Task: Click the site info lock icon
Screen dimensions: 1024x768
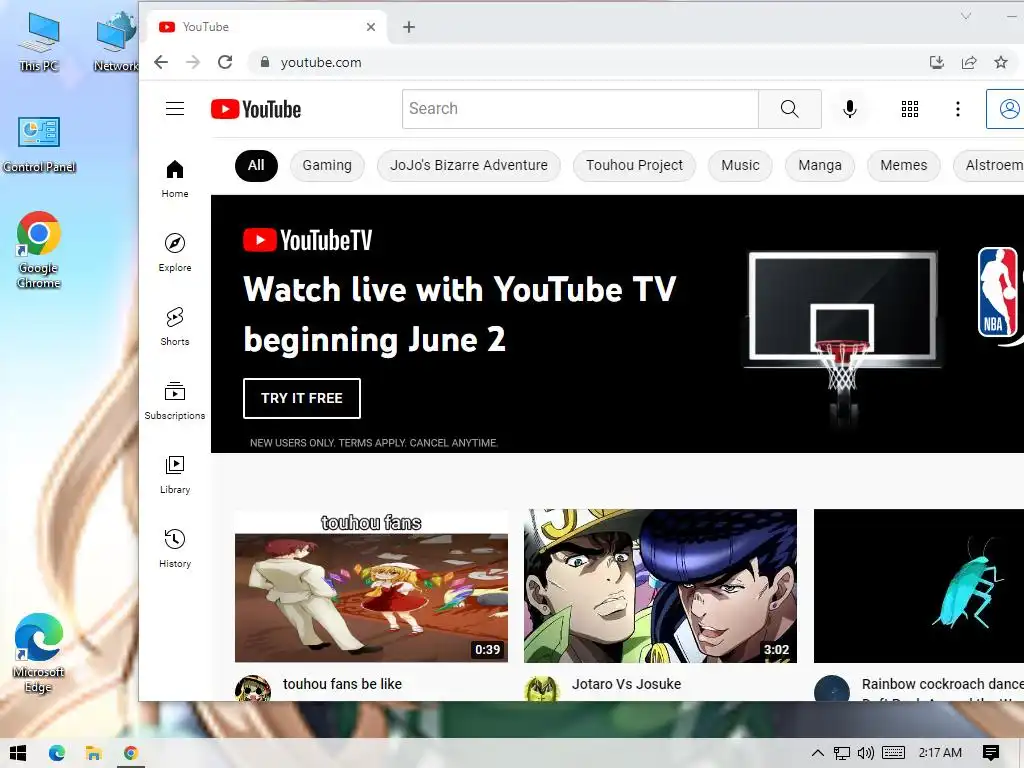Action: (x=264, y=62)
